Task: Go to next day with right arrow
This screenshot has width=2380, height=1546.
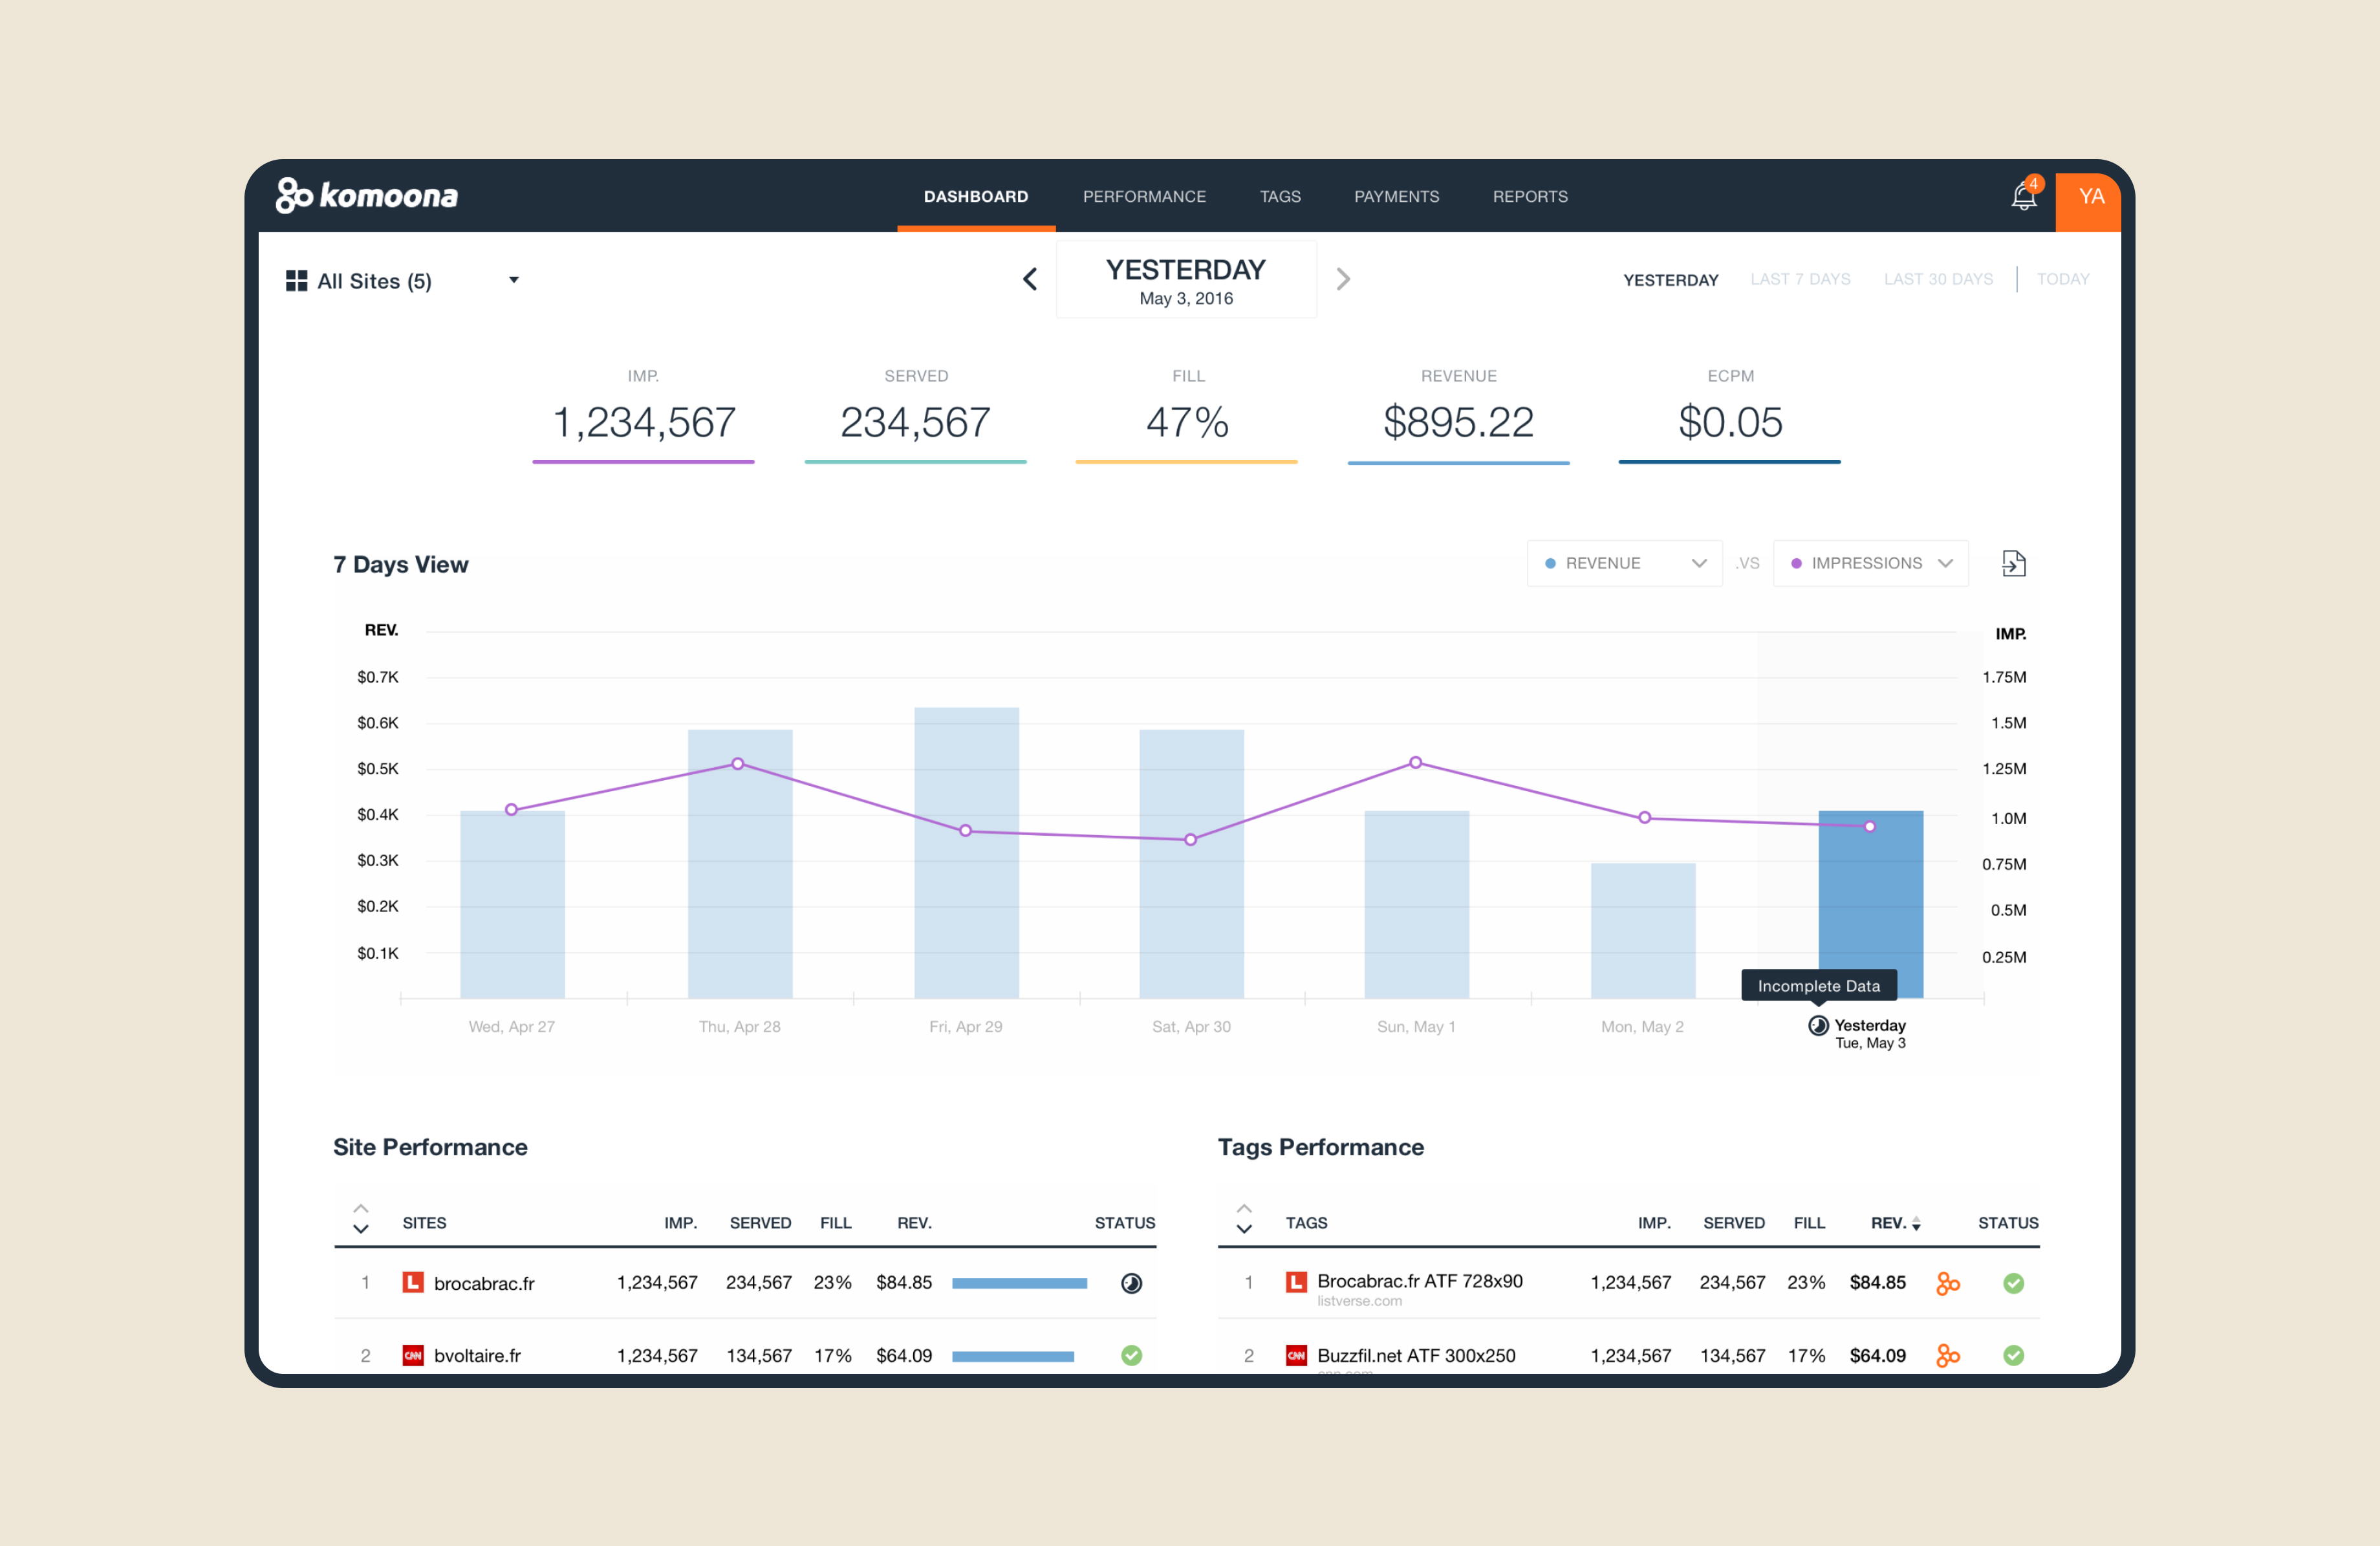Action: pyautogui.click(x=1343, y=279)
